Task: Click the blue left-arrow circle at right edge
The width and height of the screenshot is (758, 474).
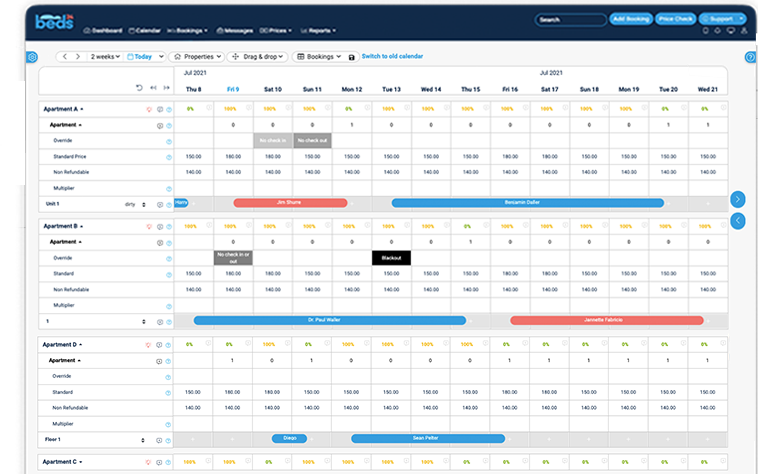Action: point(738,221)
